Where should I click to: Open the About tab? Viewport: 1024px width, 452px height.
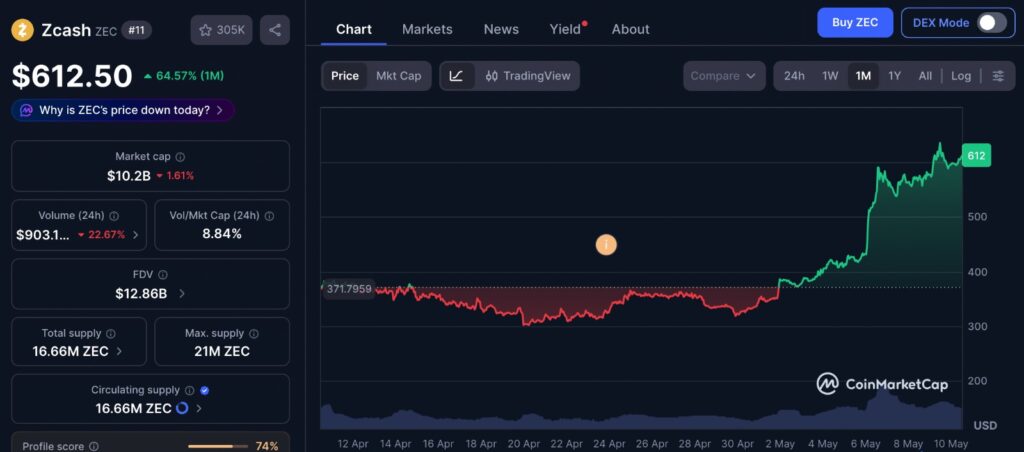630,29
